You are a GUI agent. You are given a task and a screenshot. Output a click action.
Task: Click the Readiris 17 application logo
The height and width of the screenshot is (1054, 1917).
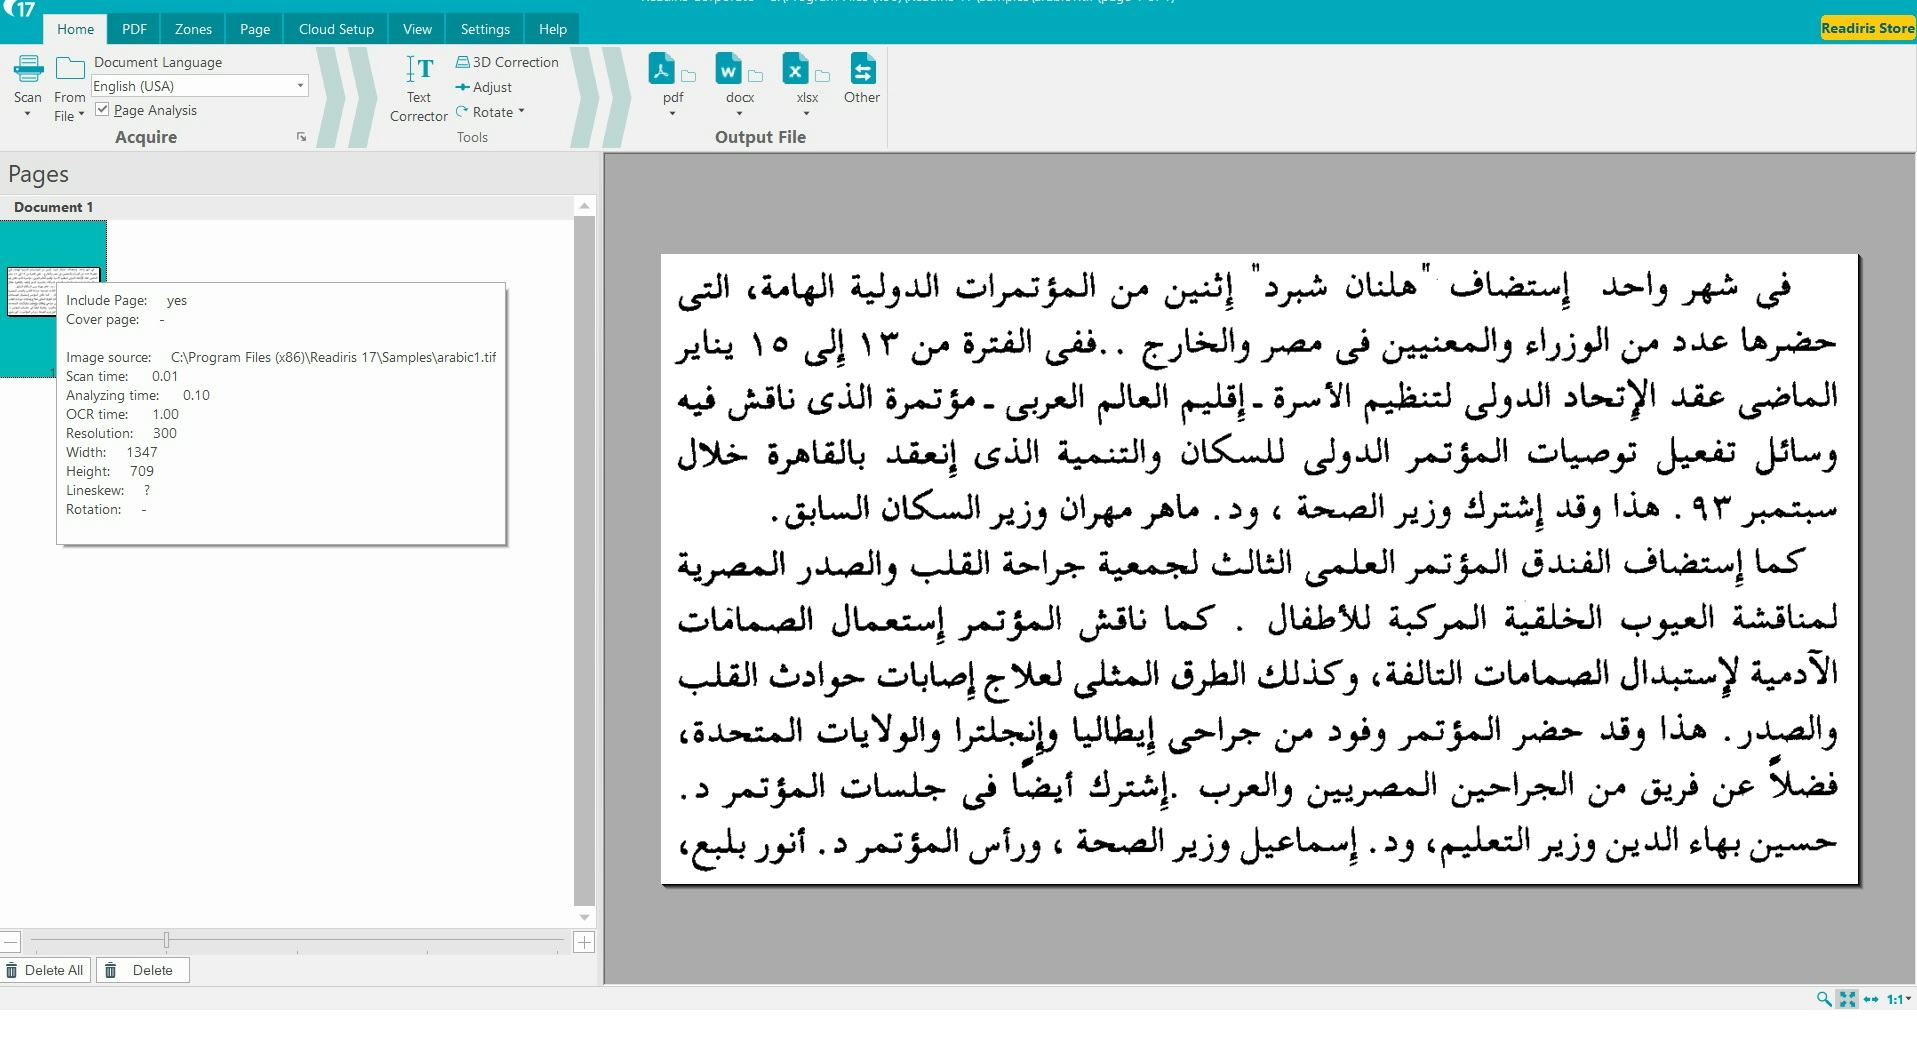pos(19,9)
